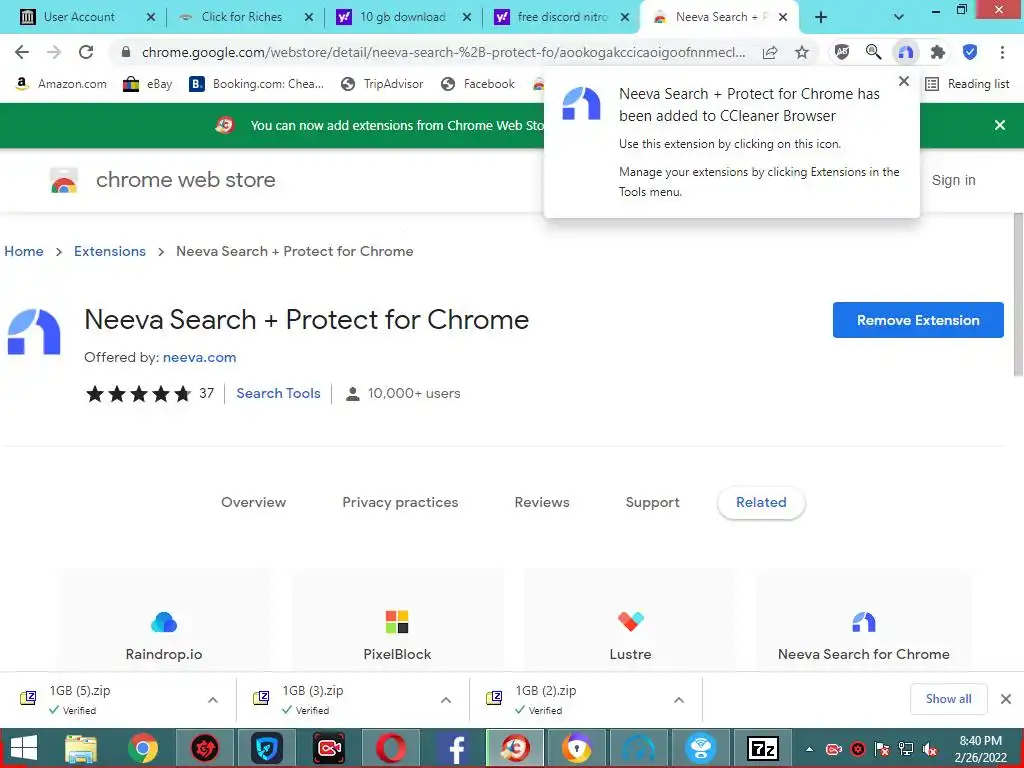Expand options for 1GB (3).zip download
1024x768 pixels.
coord(446,699)
